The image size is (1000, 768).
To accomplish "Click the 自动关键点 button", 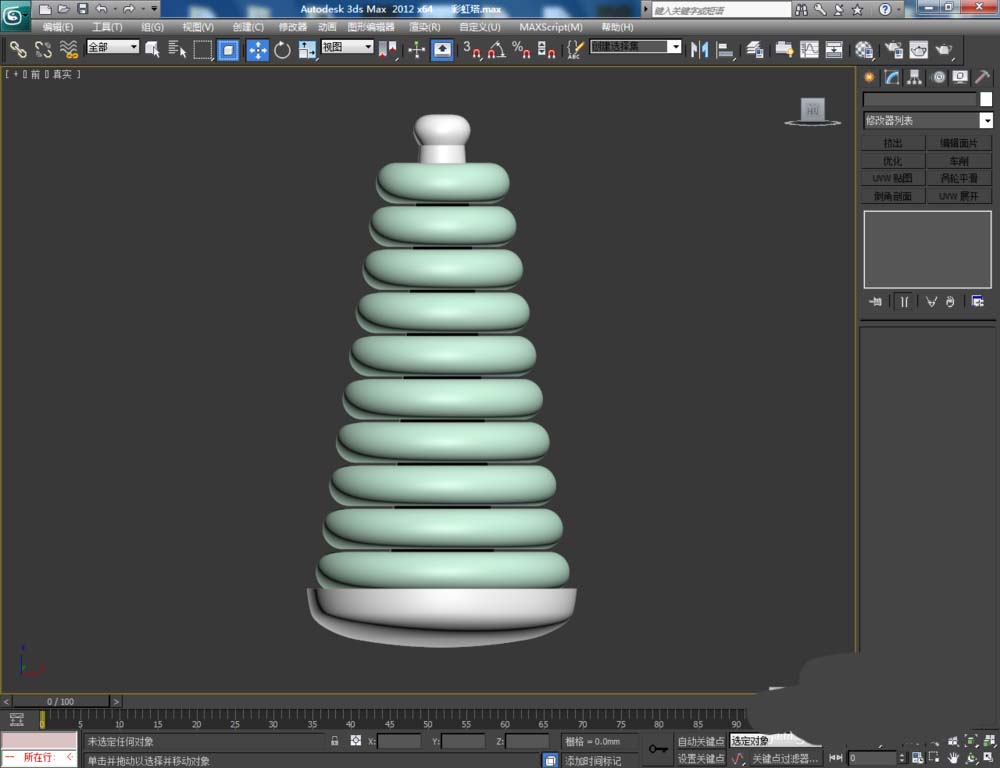I will [x=700, y=741].
